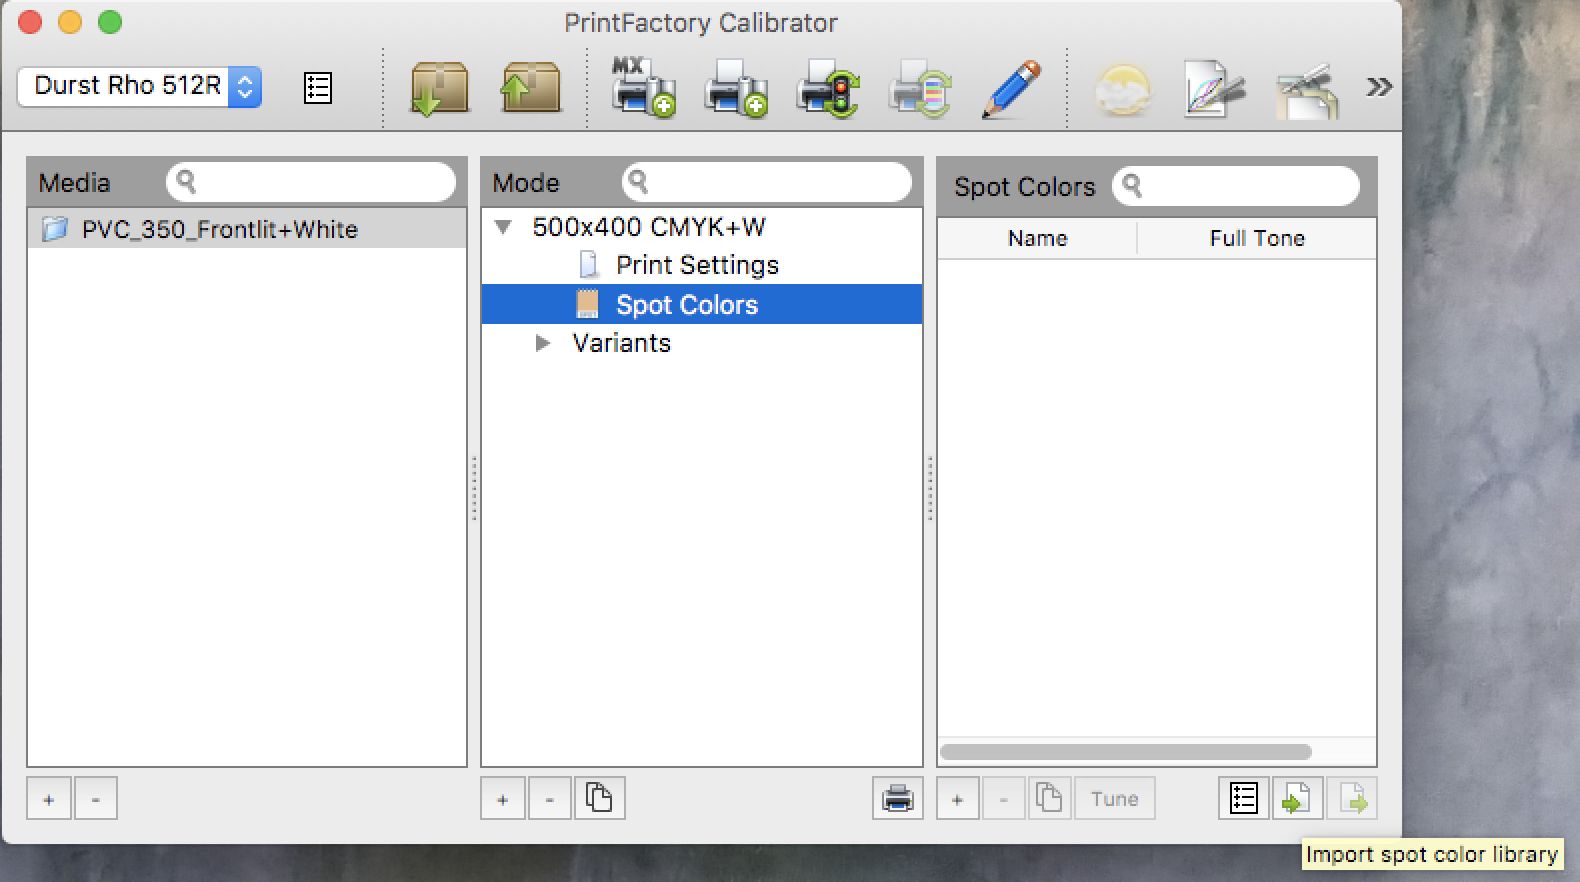Click the dimmed round globe toolbar icon
Screen dimensions: 1580x882
[1122, 90]
